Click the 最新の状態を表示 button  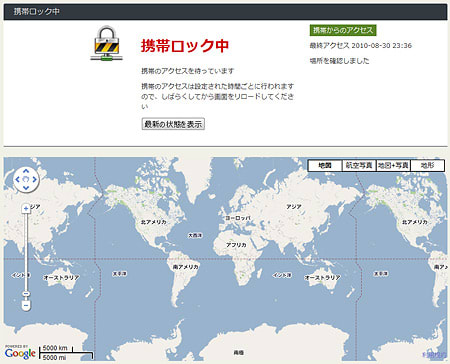[173, 124]
